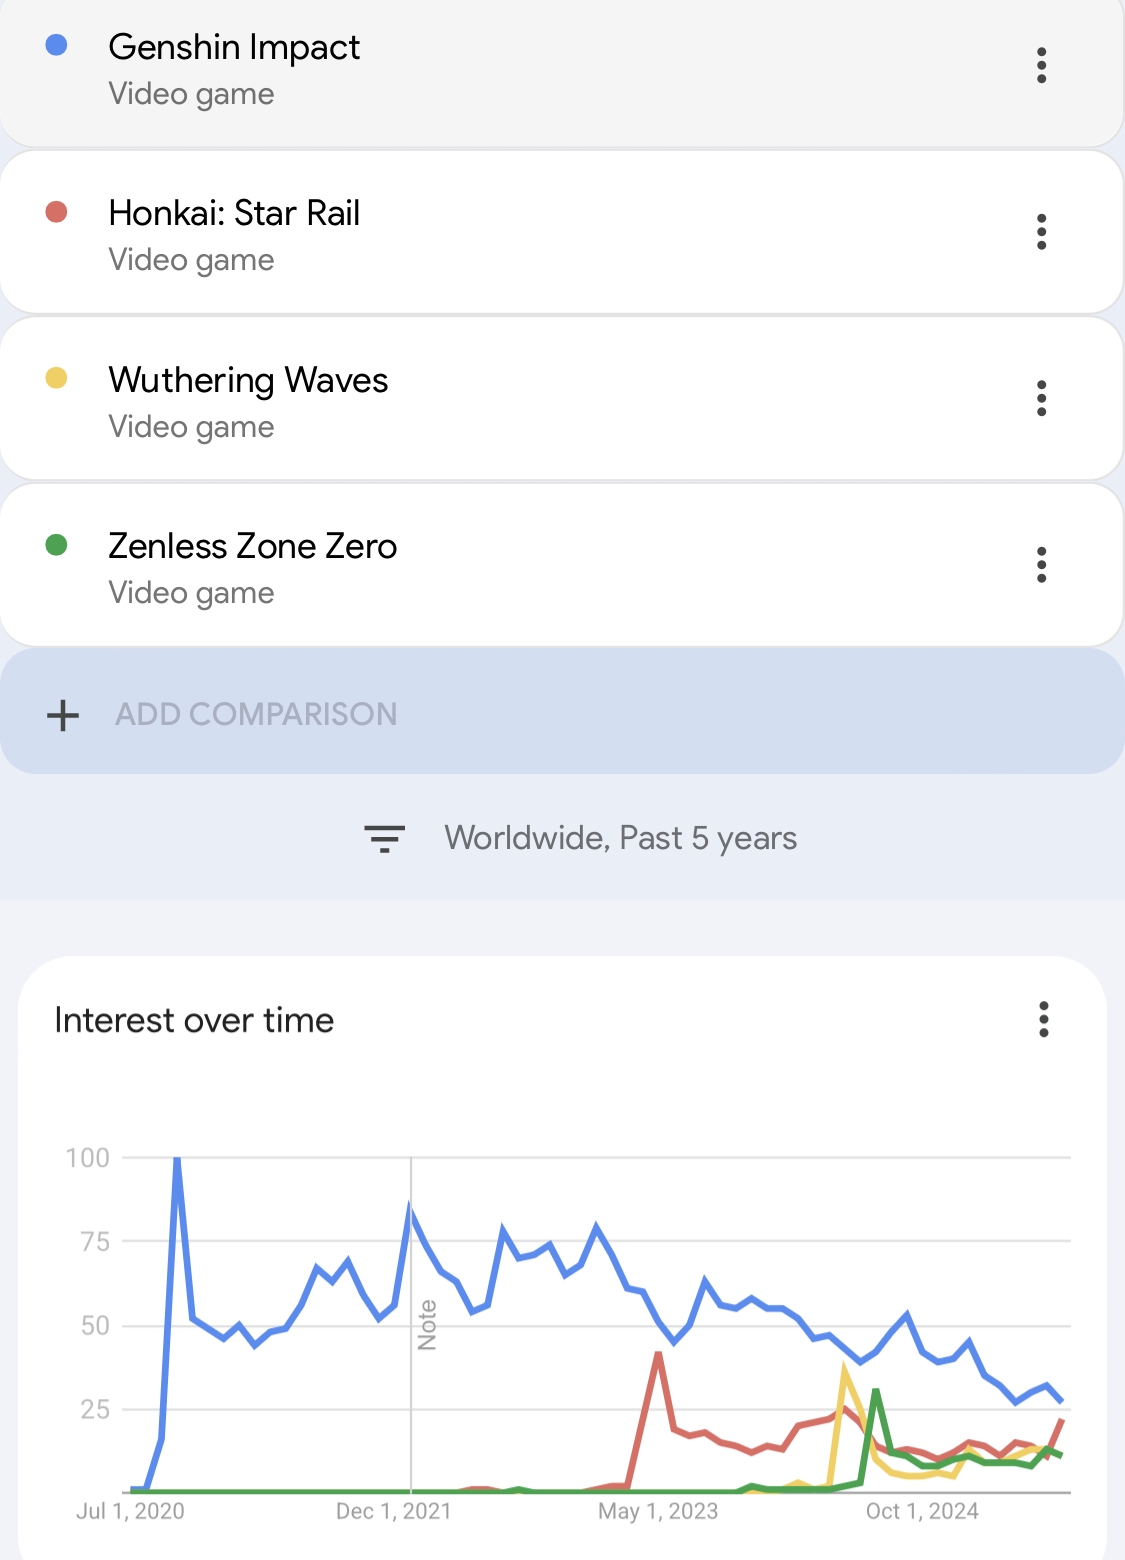This screenshot has height=1560, width=1125.
Task: Open Wuthering Waves three-dot options menu
Action: tap(1041, 398)
